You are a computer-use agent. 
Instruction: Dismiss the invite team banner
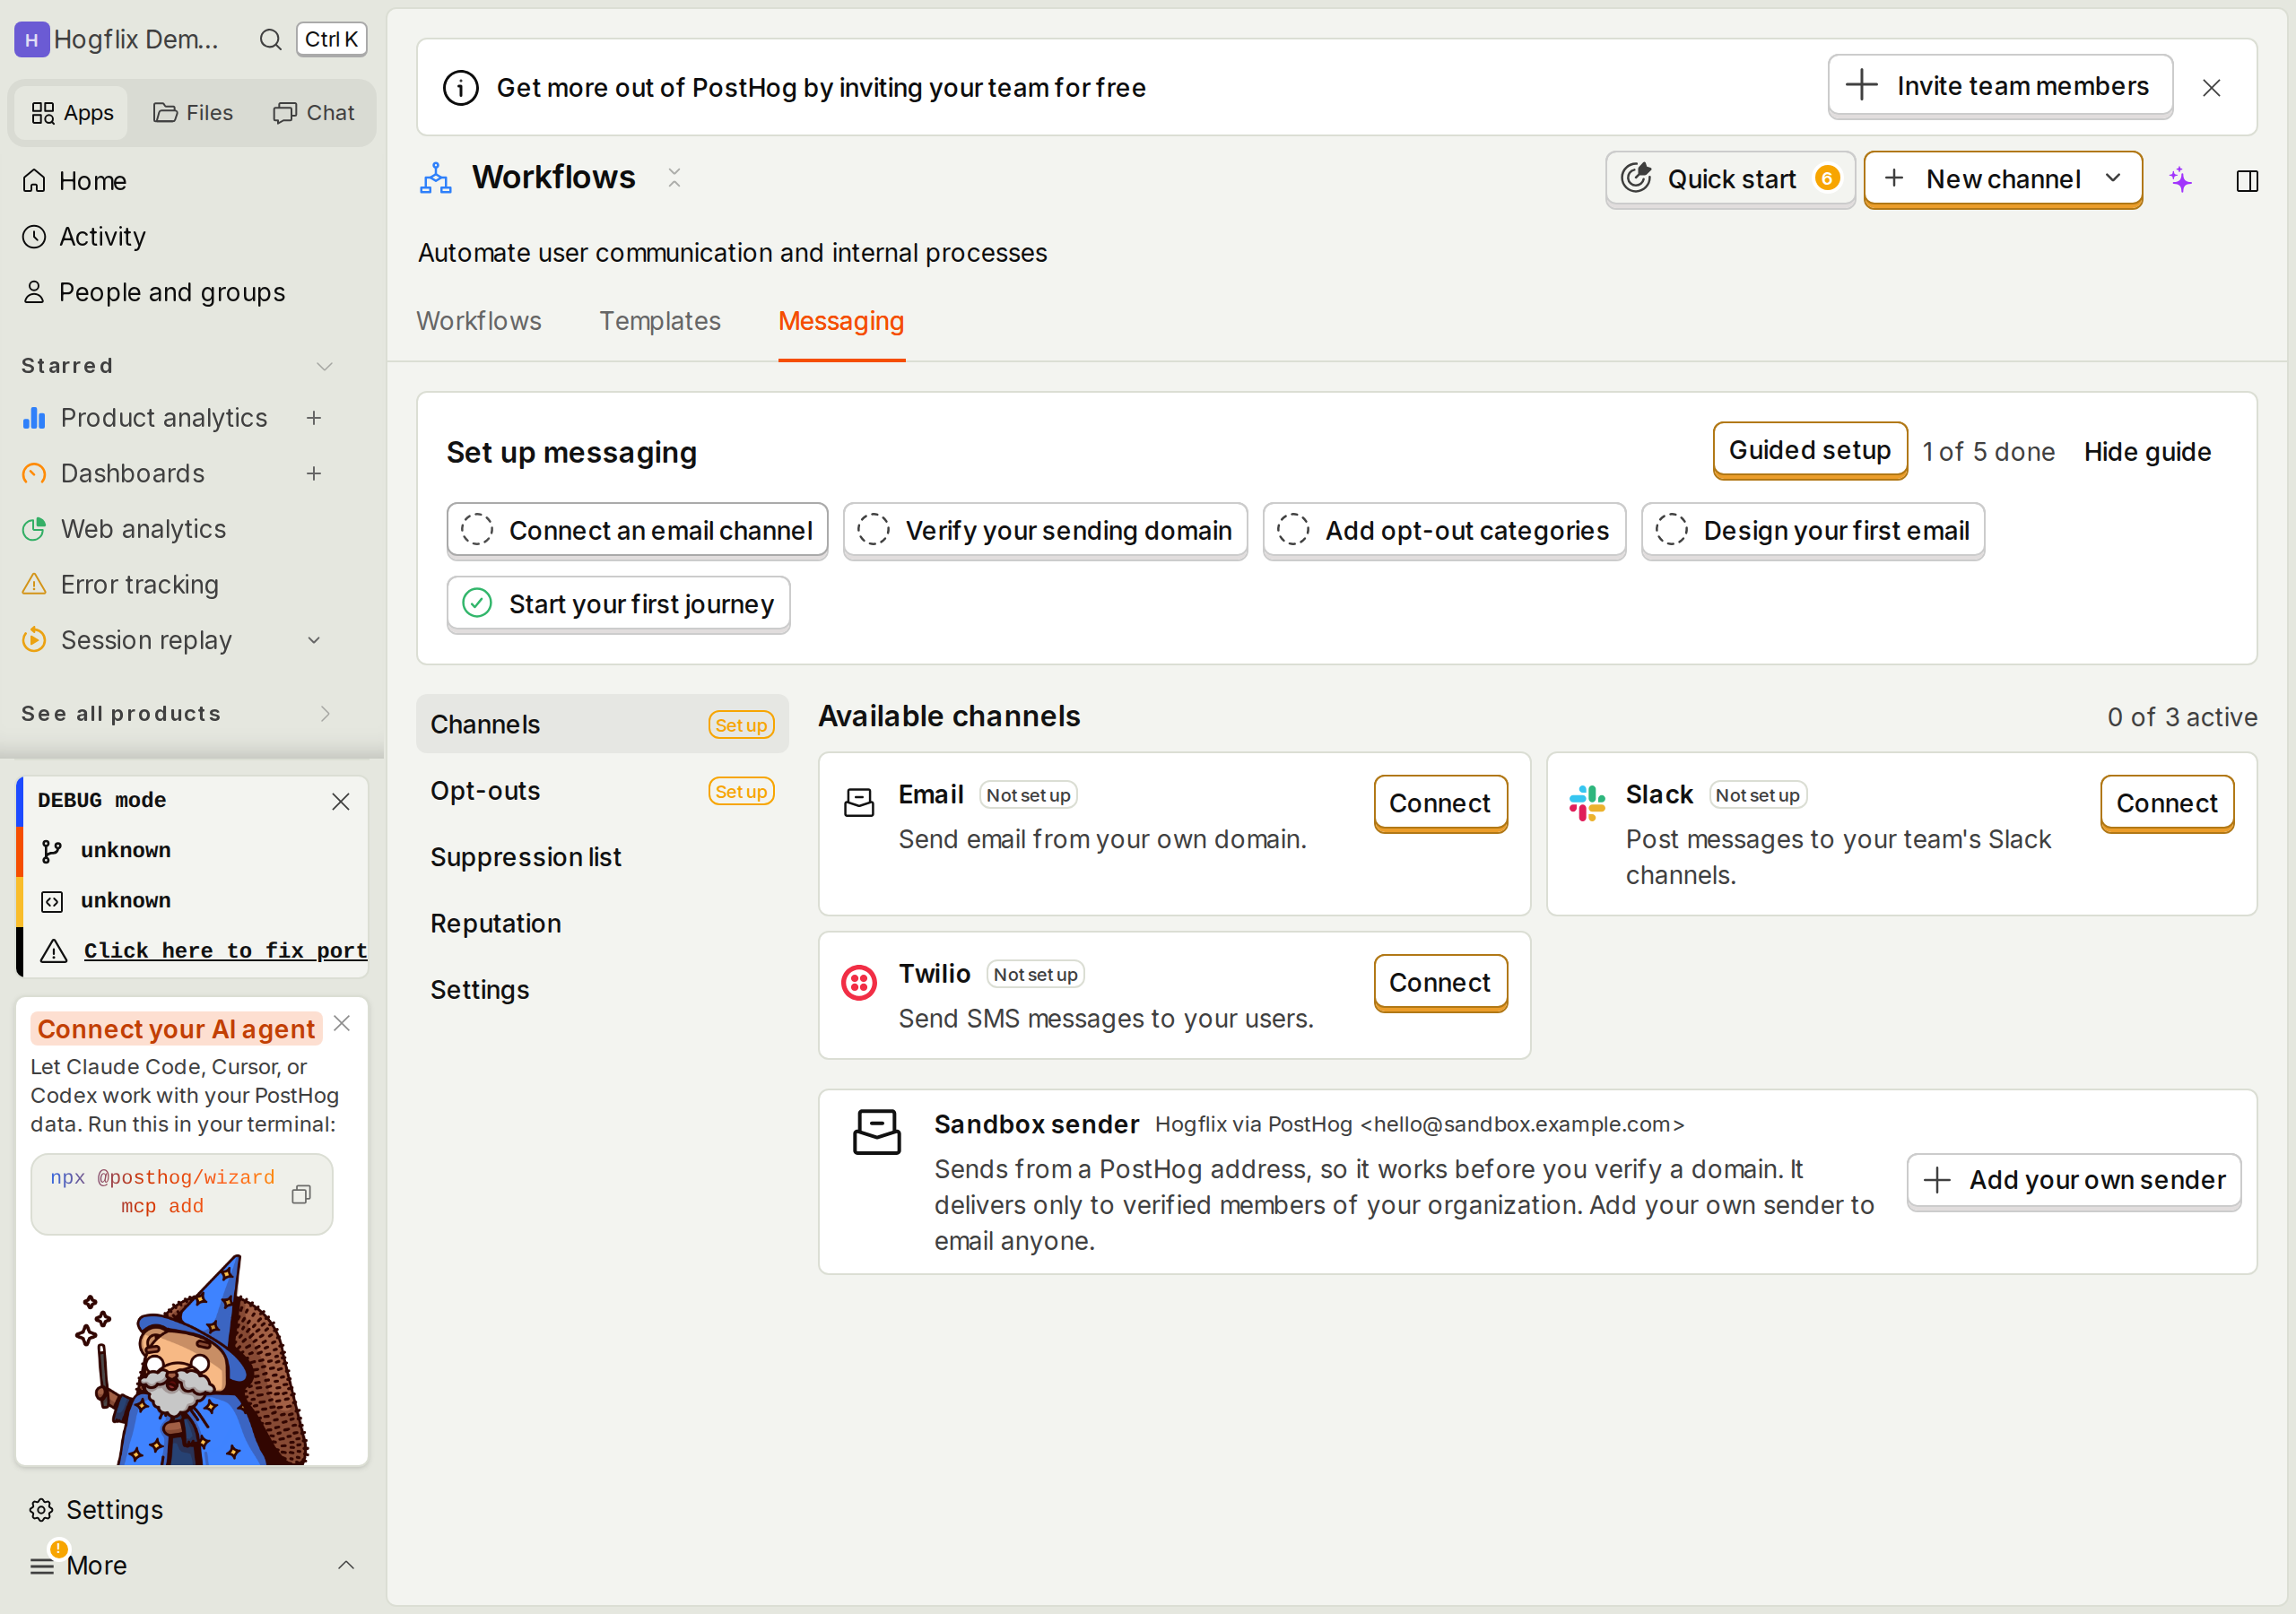[2212, 88]
